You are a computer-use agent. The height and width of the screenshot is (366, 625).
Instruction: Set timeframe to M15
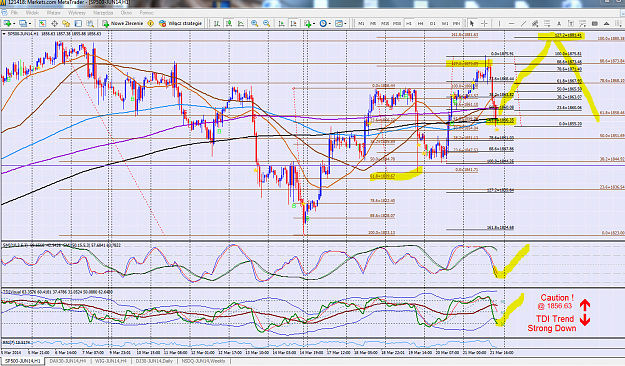(x=385, y=24)
